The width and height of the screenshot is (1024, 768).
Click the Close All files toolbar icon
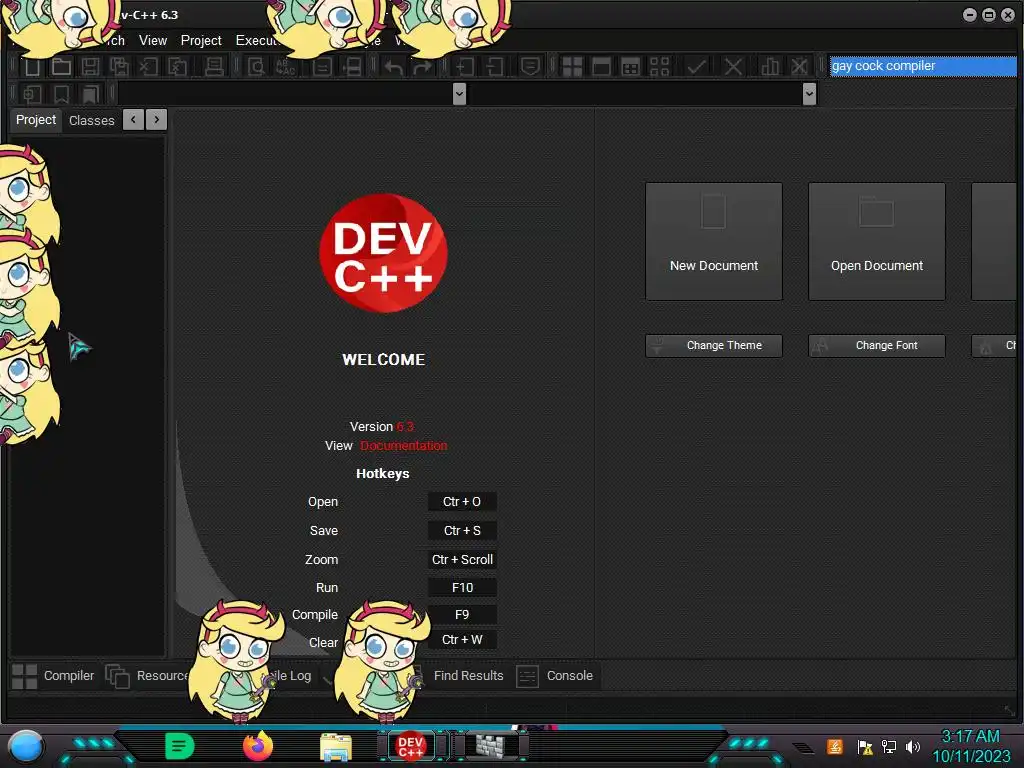(178, 67)
